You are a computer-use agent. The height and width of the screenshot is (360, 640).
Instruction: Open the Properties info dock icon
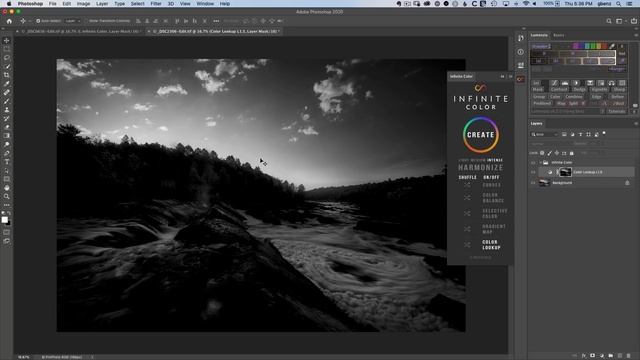(520, 52)
